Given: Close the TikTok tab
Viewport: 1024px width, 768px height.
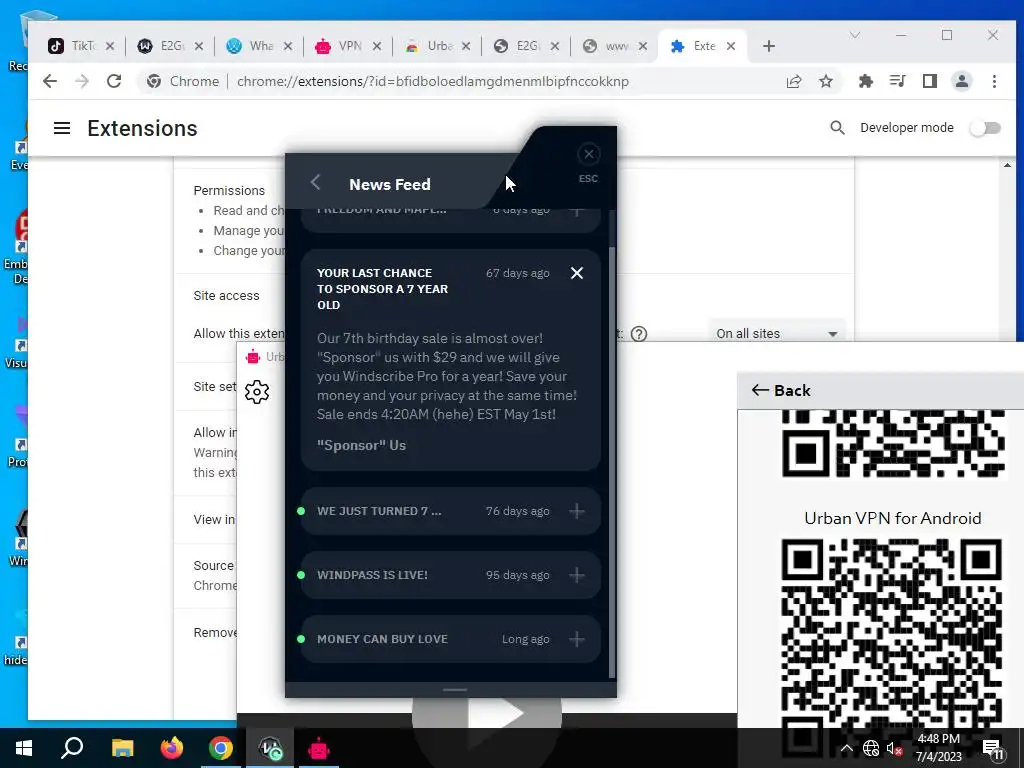Looking at the screenshot, I should pos(110,46).
